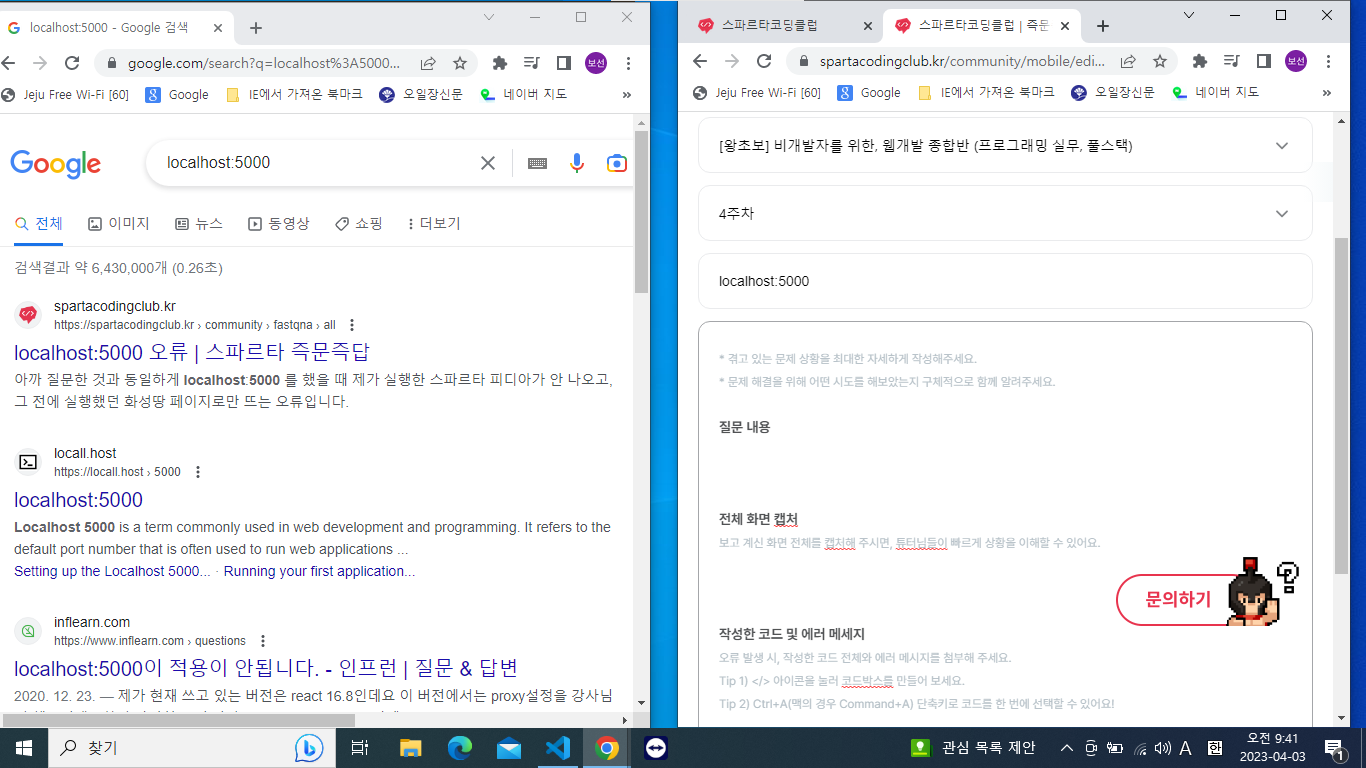Open result localhost:5000 오류 | 스파르타 즉문즉답
The height and width of the screenshot is (768, 1366).
[192, 352]
